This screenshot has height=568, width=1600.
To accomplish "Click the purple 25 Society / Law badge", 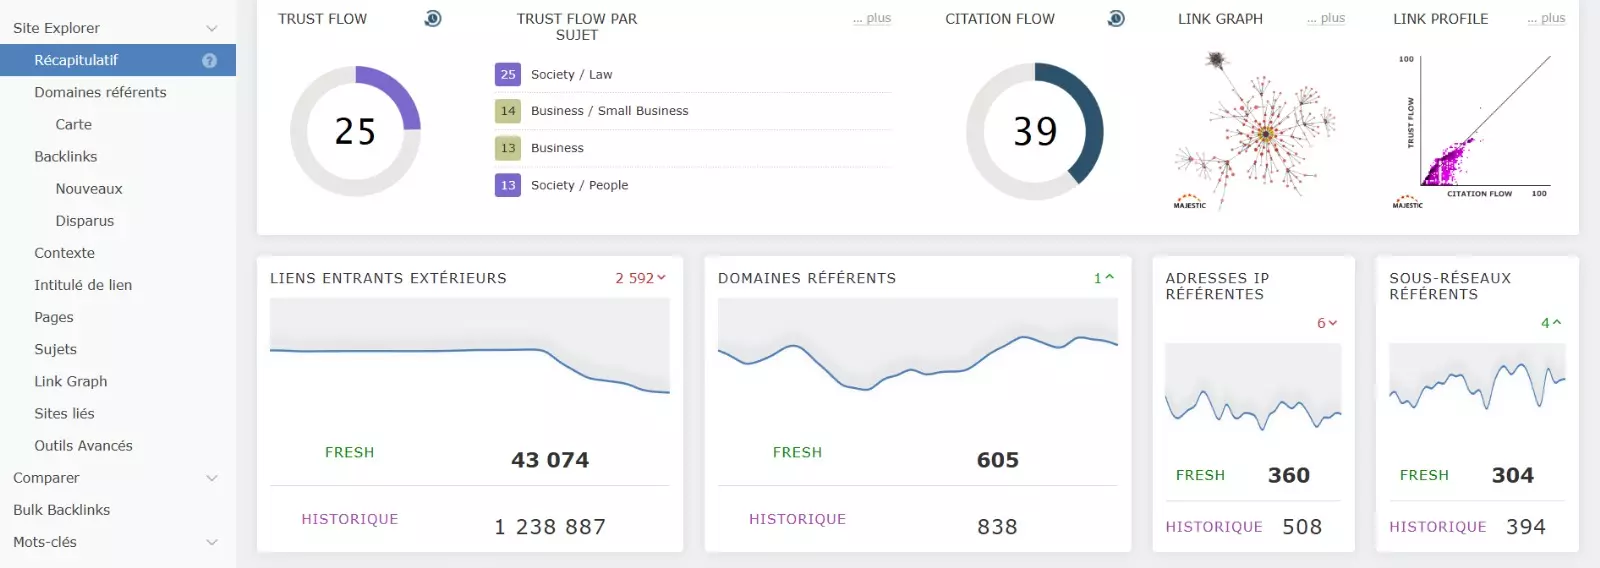I will (x=508, y=75).
